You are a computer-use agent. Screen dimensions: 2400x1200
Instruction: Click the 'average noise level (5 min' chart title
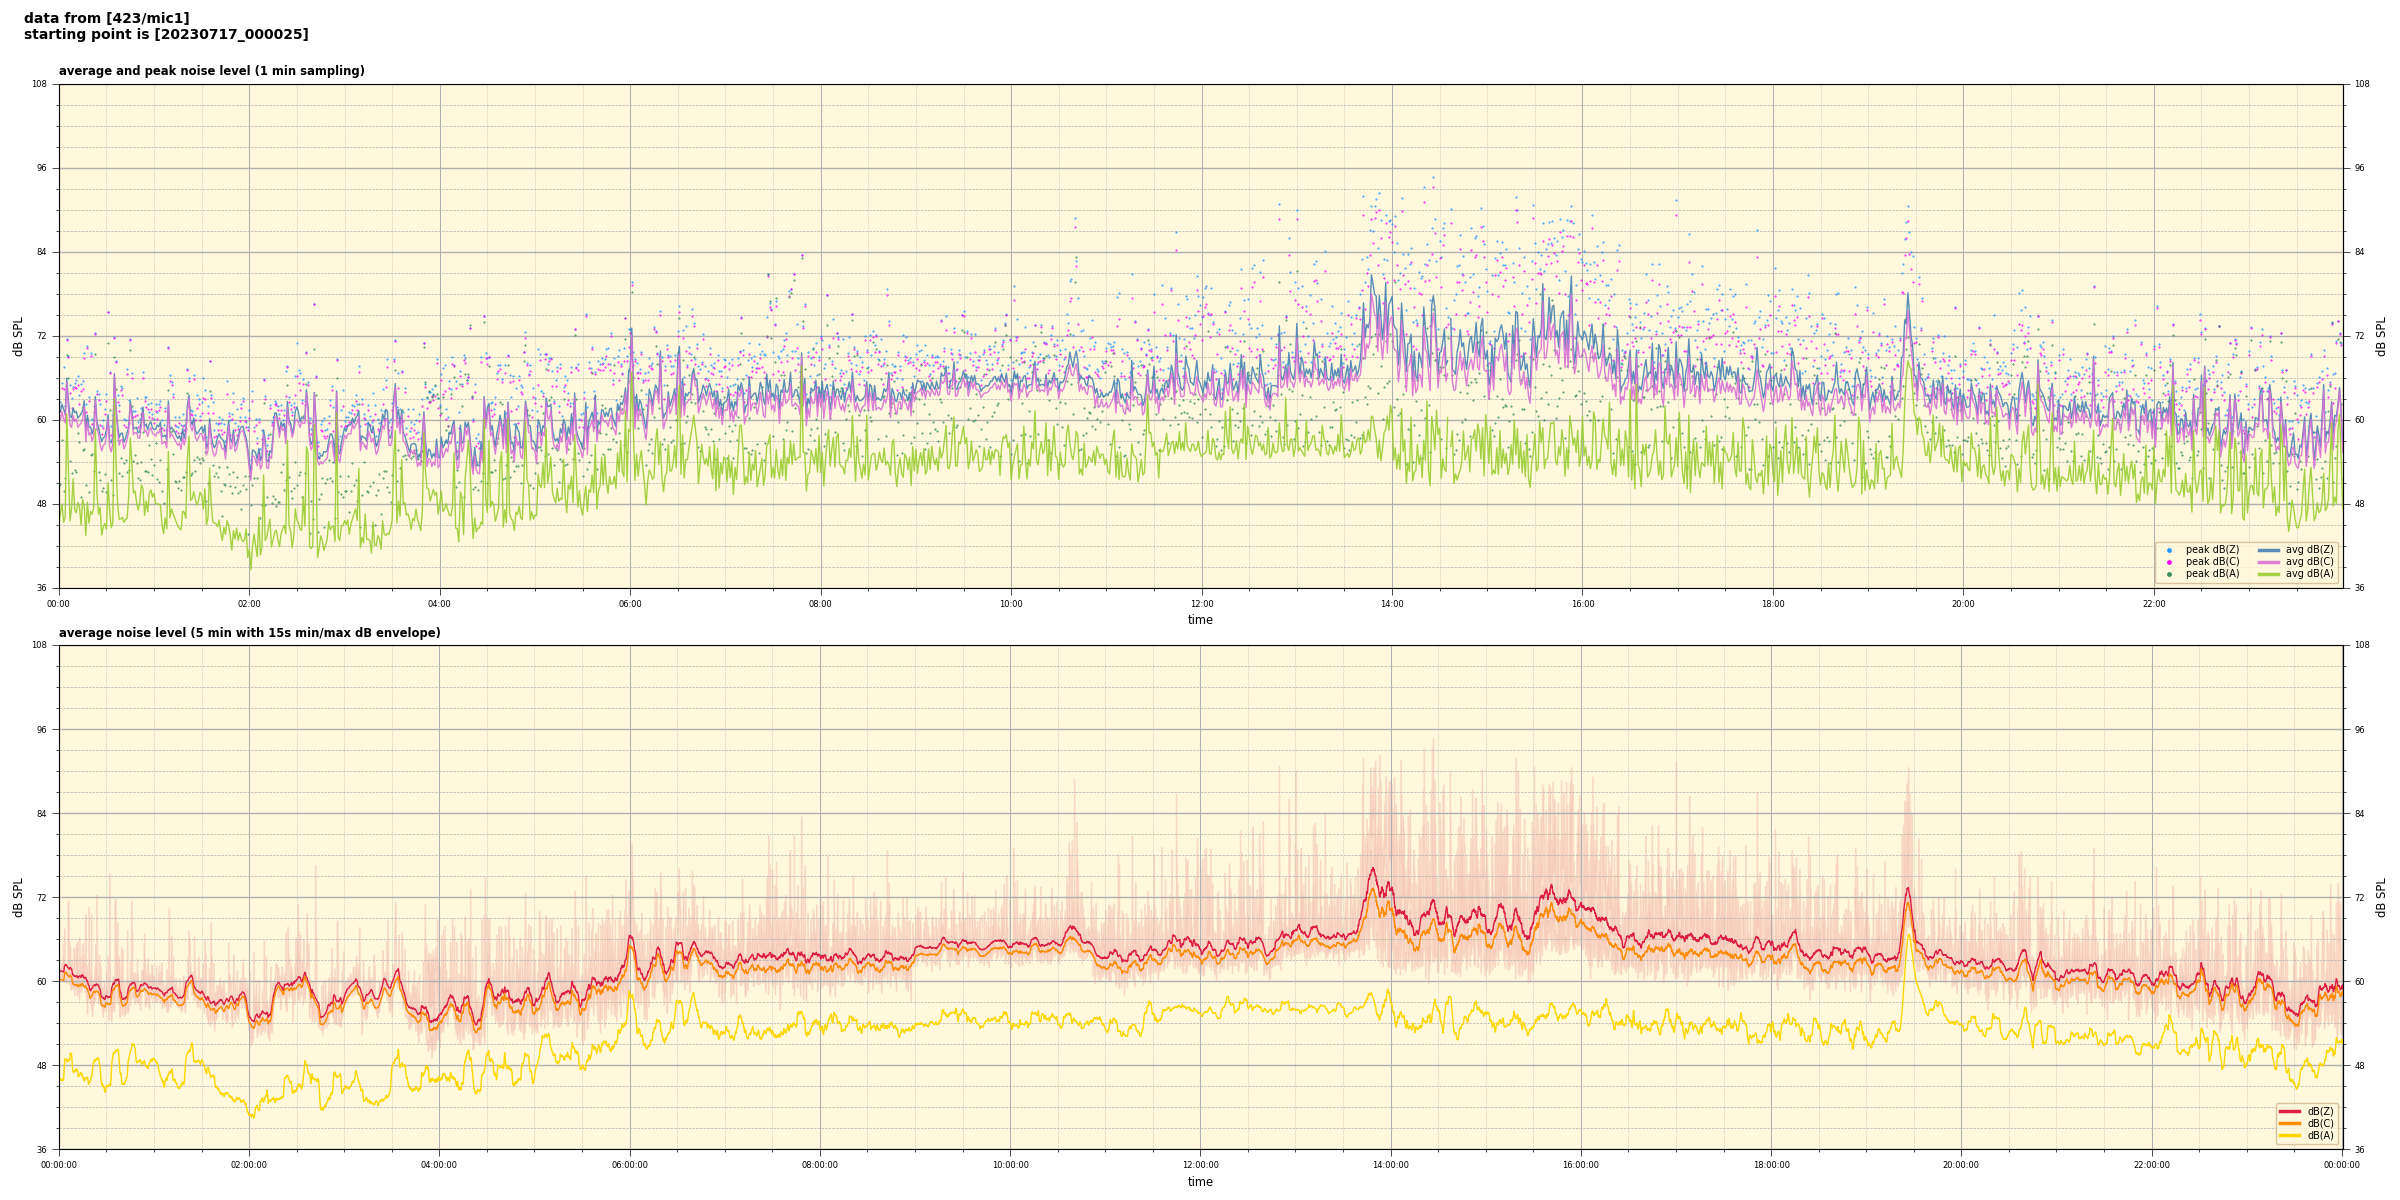tap(249, 633)
